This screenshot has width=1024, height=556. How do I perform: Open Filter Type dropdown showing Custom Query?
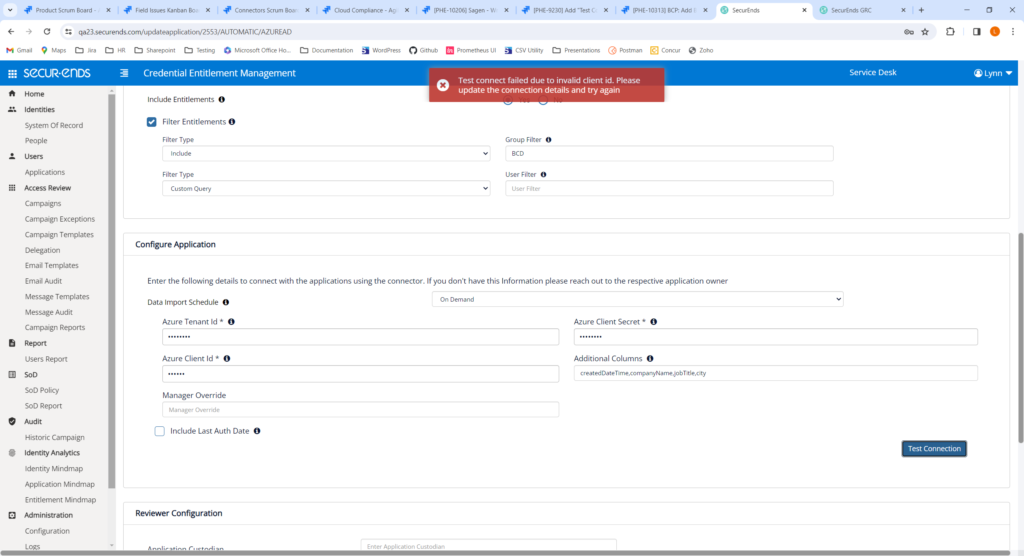[x=326, y=188]
